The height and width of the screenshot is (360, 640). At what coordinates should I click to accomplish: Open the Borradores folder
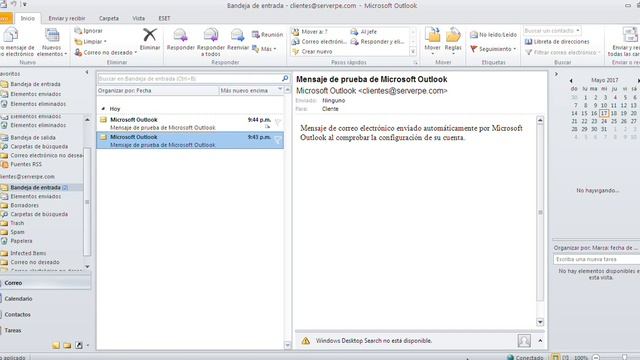[24, 205]
